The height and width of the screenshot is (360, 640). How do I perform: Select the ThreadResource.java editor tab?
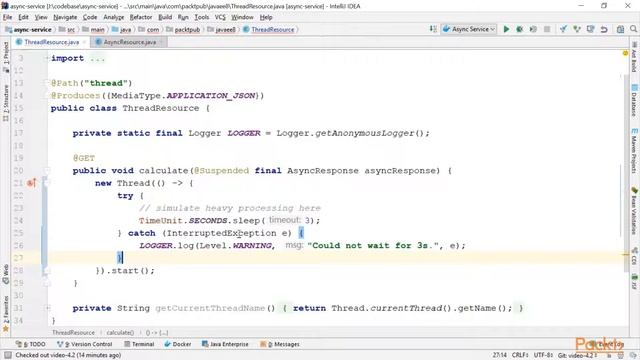tap(51, 42)
